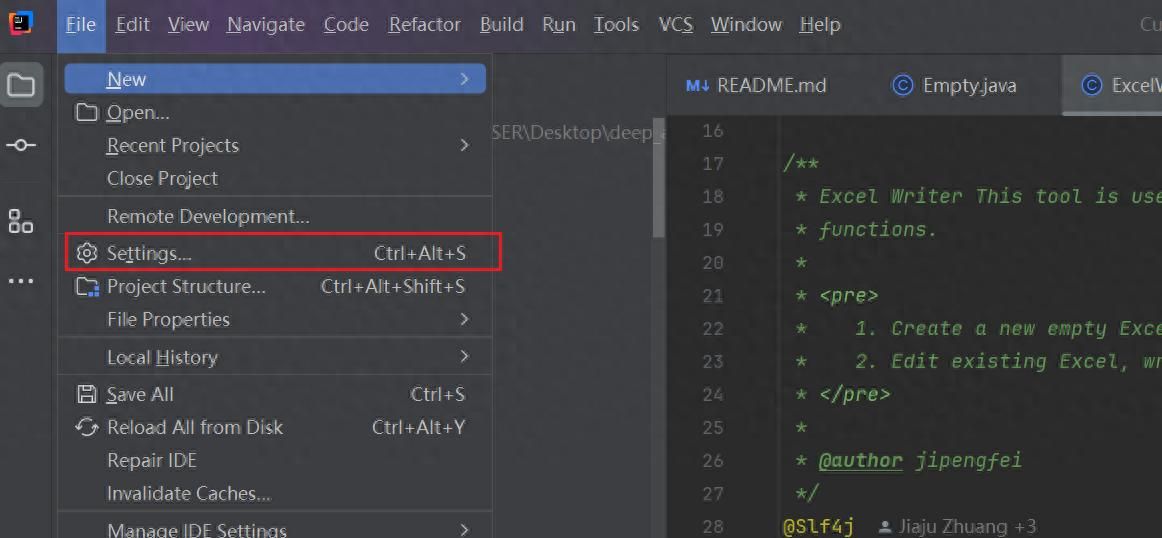Switch to the Empty.java tab
Viewport: 1162px width, 538px height.
tap(955, 85)
